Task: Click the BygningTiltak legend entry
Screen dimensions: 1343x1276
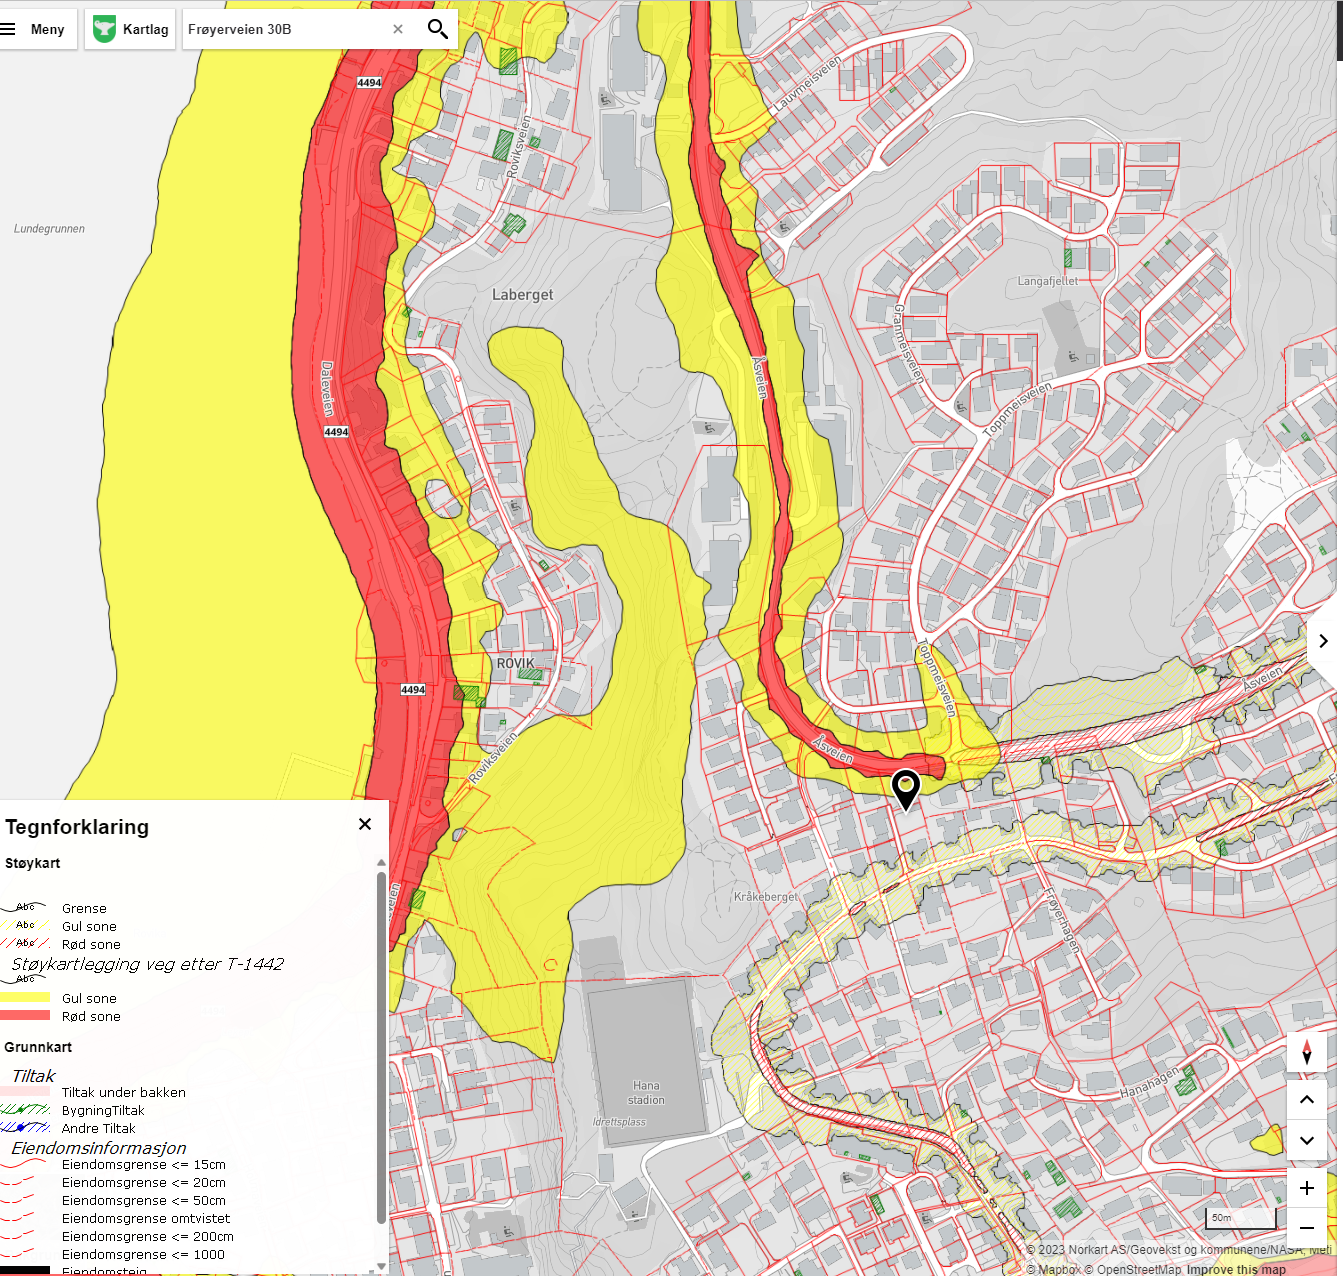Action: tap(103, 1111)
